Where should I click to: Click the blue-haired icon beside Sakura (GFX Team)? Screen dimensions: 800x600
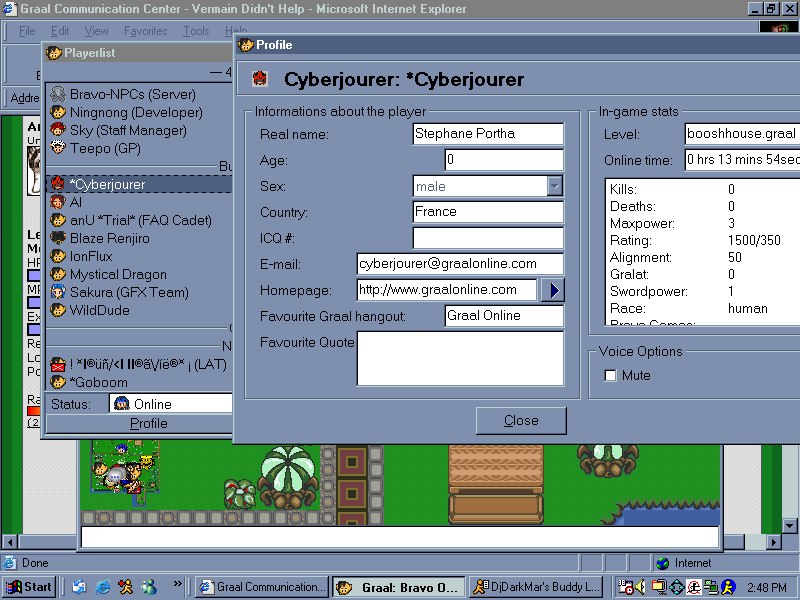click(x=58, y=292)
